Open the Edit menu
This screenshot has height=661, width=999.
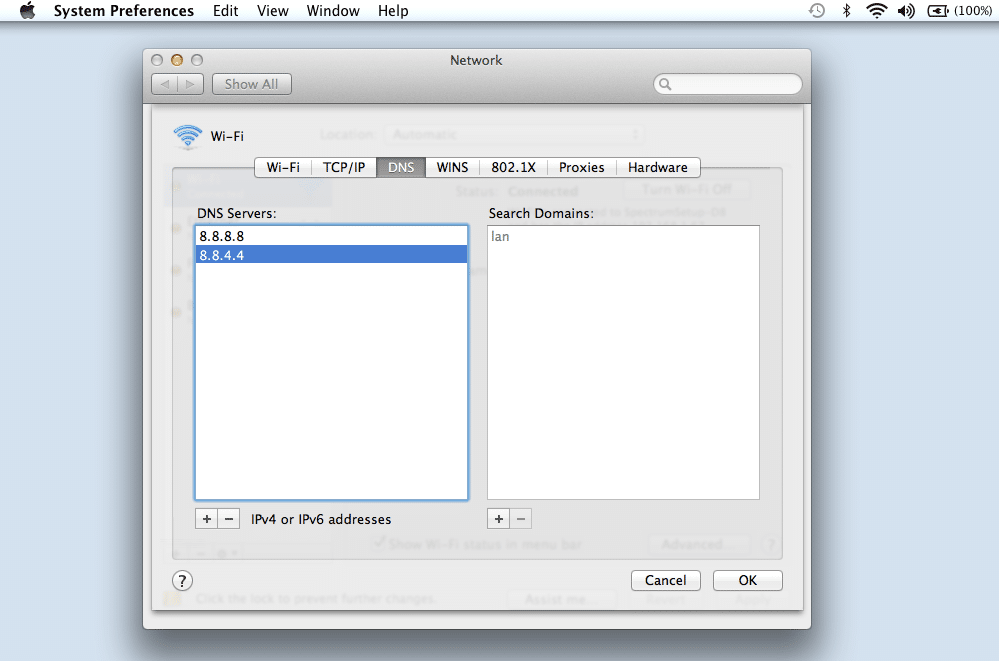click(225, 11)
